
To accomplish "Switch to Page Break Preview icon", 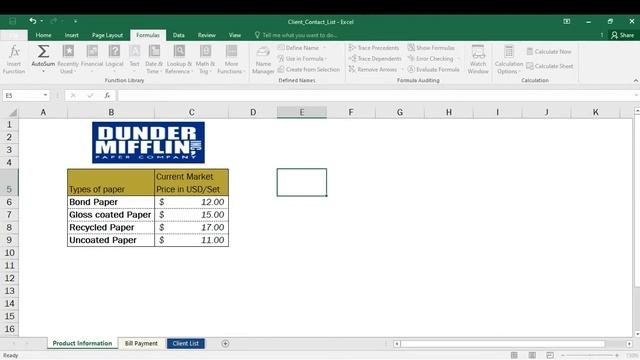I will [550, 356].
